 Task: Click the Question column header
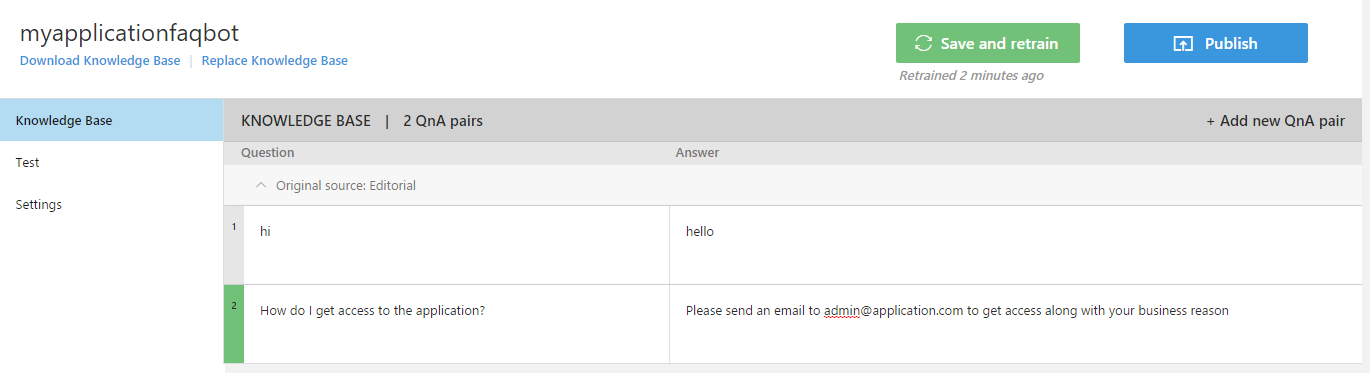tap(268, 153)
